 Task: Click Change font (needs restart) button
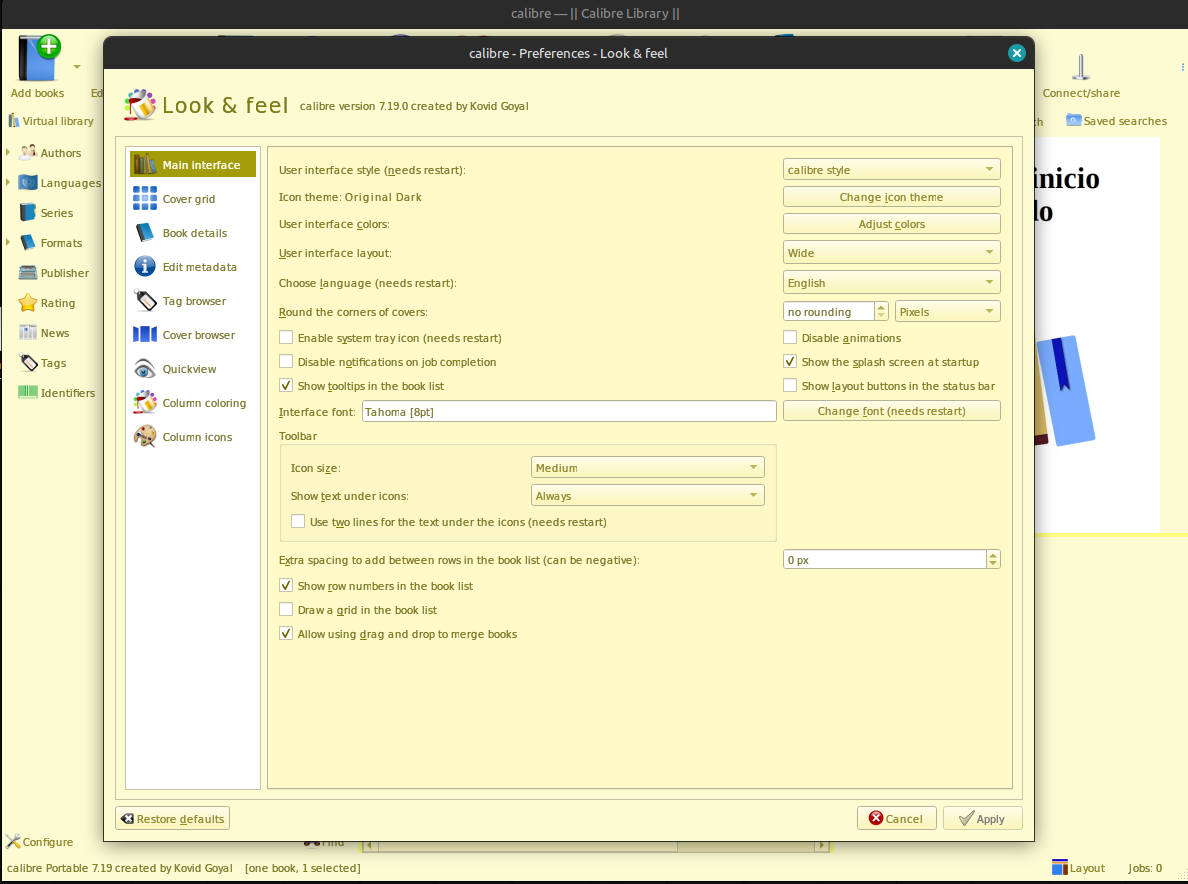pos(891,411)
